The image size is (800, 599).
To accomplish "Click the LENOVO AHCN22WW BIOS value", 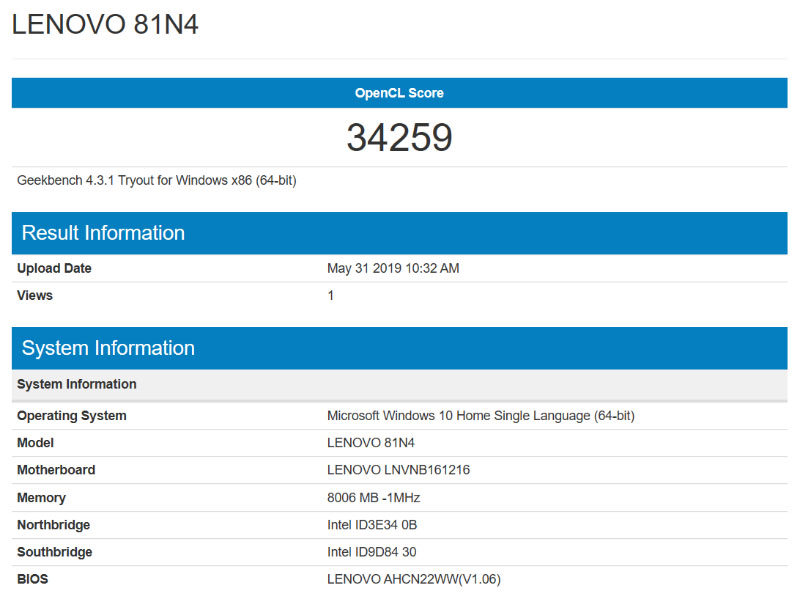I will coord(414,579).
